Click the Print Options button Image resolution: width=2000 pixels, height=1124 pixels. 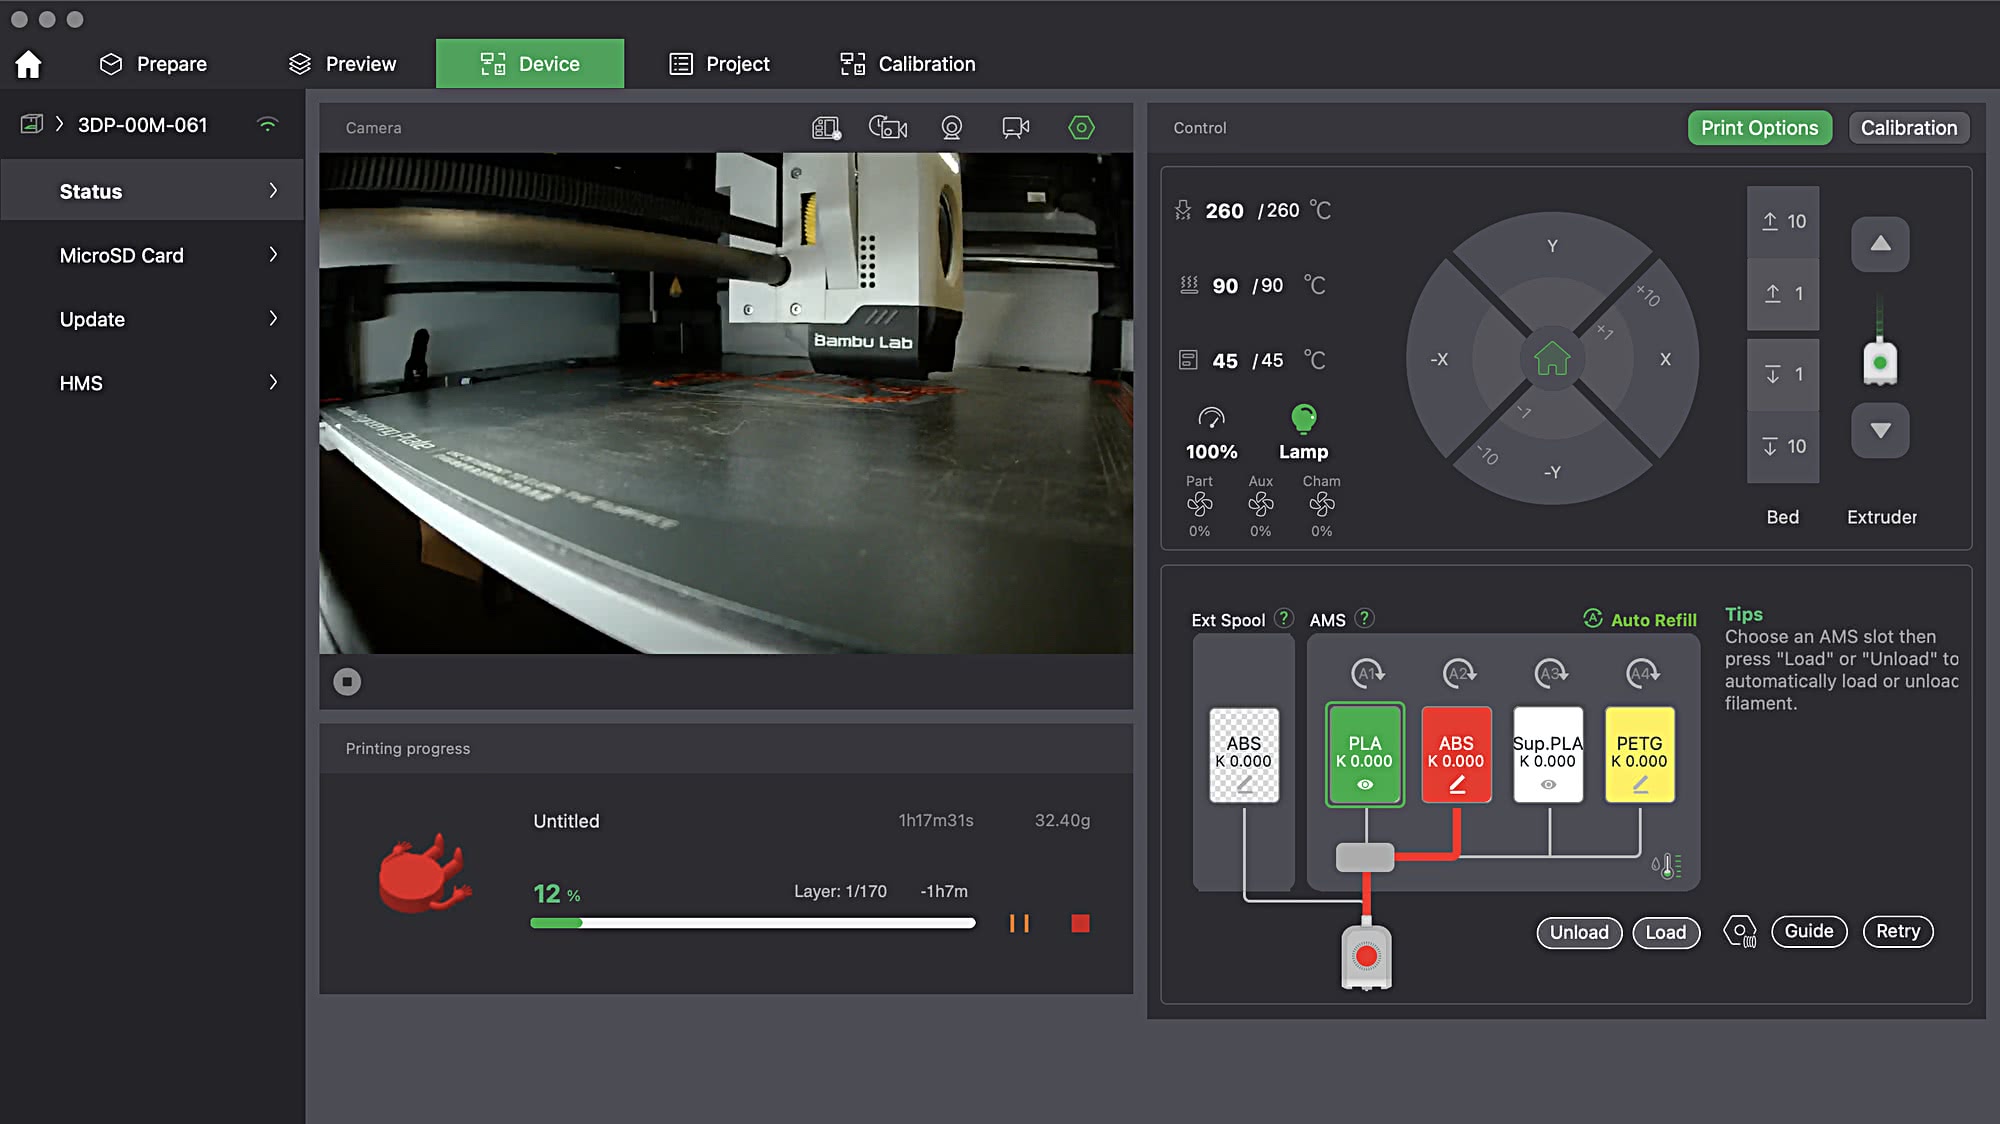click(x=1760, y=128)
